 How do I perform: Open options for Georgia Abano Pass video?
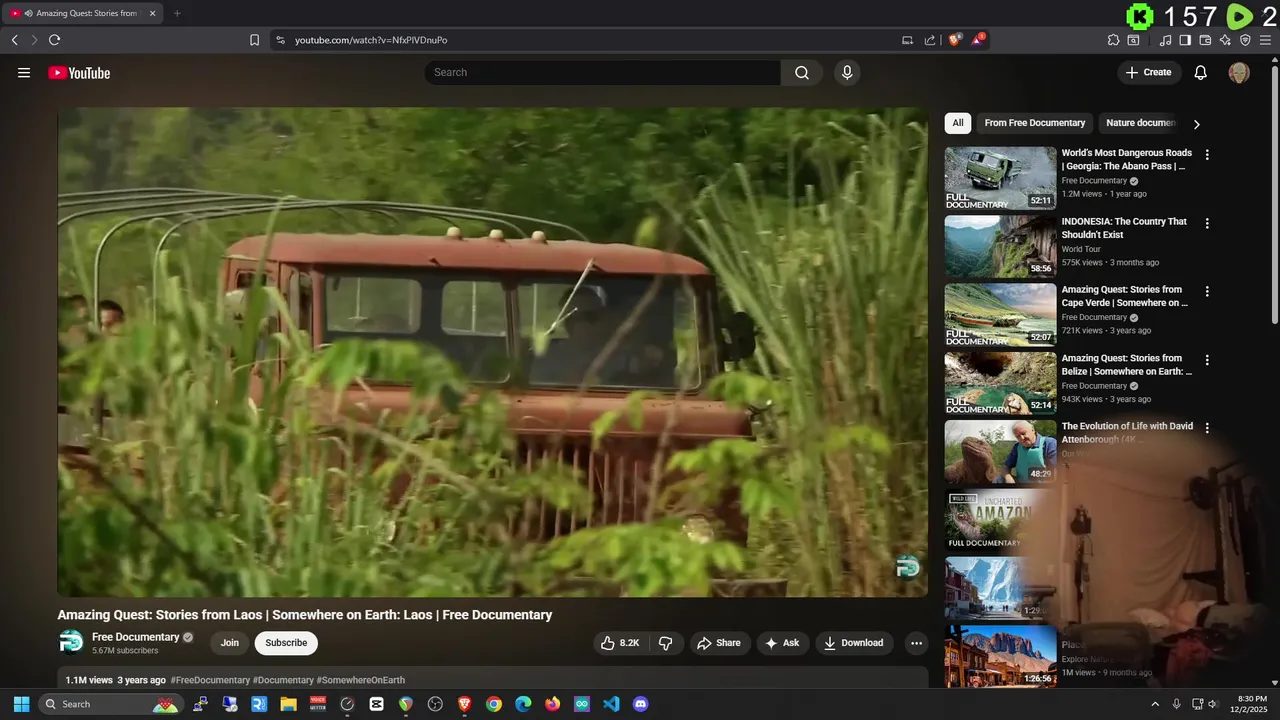1207,155
